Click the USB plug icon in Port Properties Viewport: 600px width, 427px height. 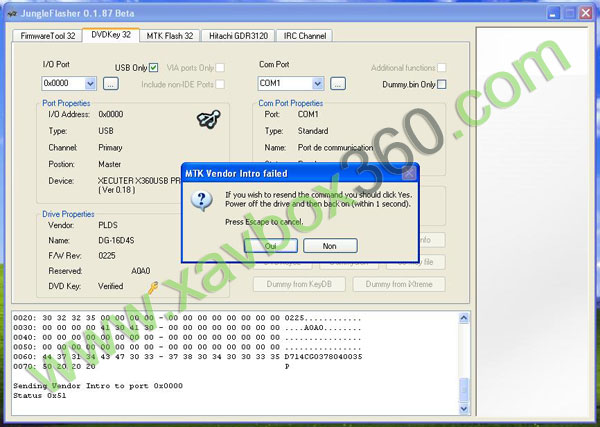[x=209, y=119]
